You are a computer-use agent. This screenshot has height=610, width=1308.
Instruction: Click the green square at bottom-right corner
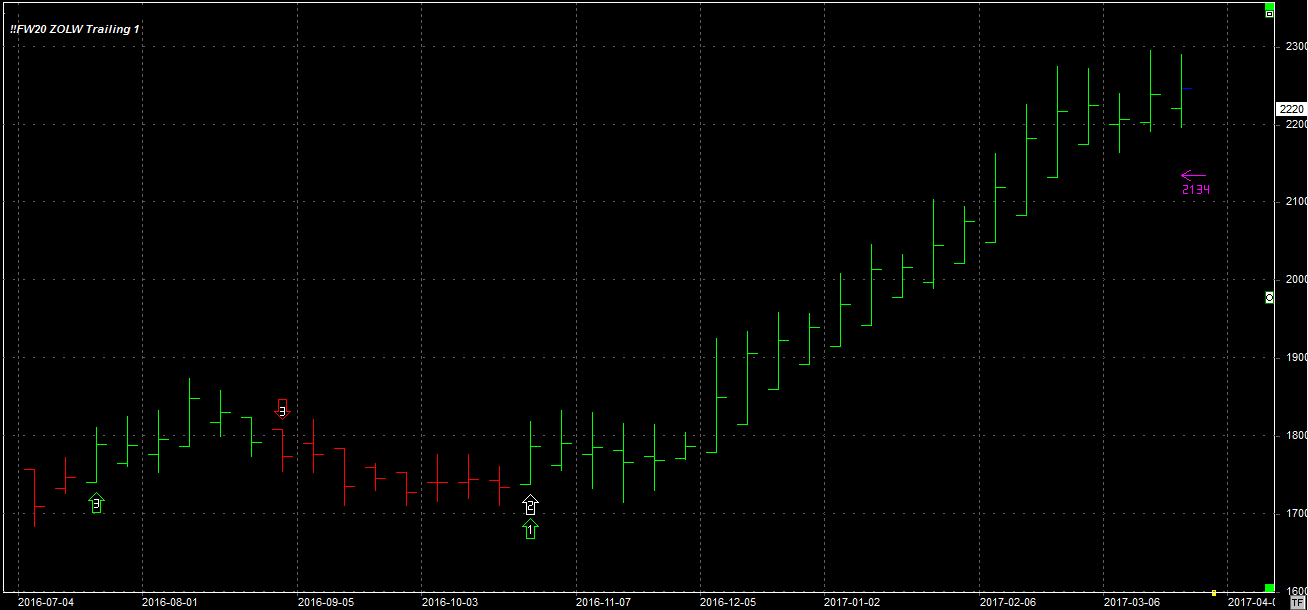pos(1269,587)
